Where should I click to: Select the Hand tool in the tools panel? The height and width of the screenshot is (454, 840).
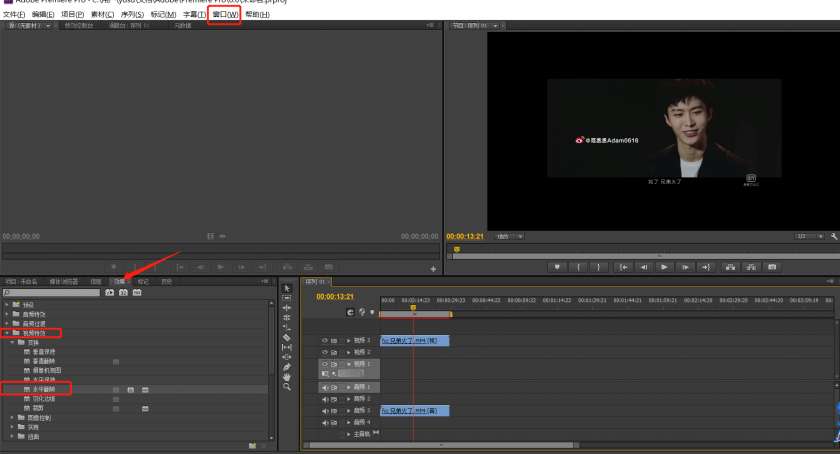[287, 377]
